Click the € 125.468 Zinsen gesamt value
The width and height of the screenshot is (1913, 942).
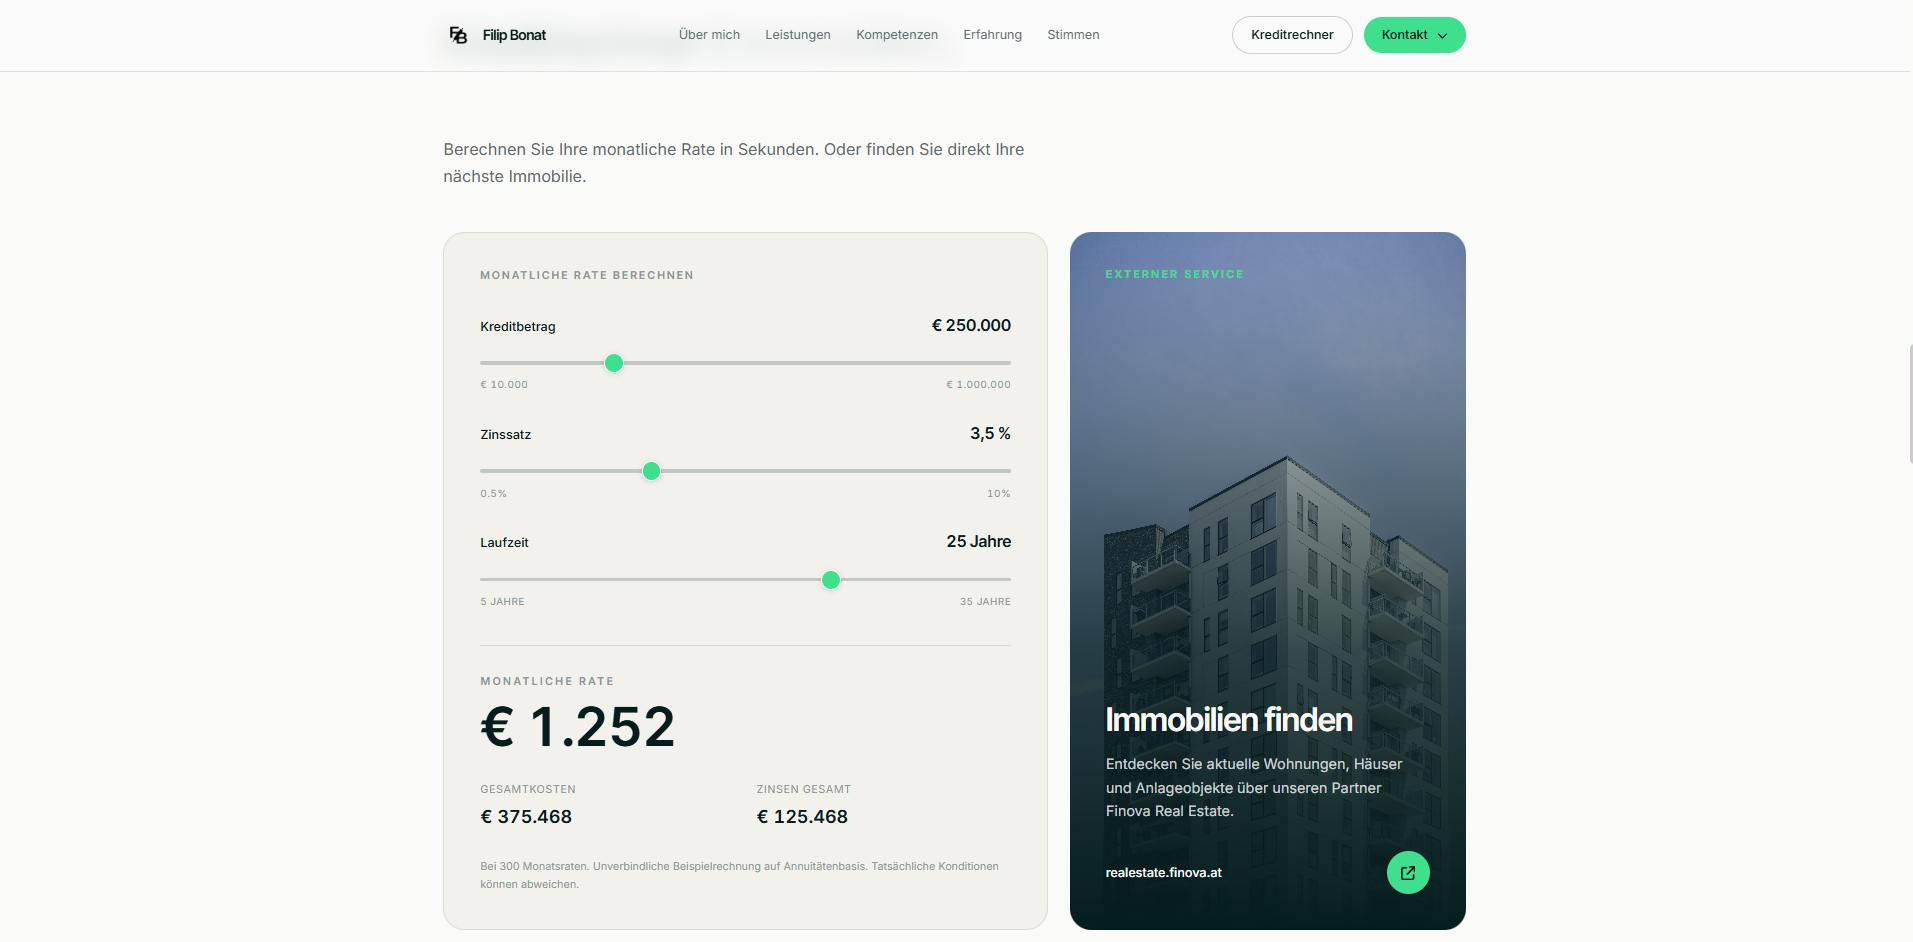[x=802, y=817]
